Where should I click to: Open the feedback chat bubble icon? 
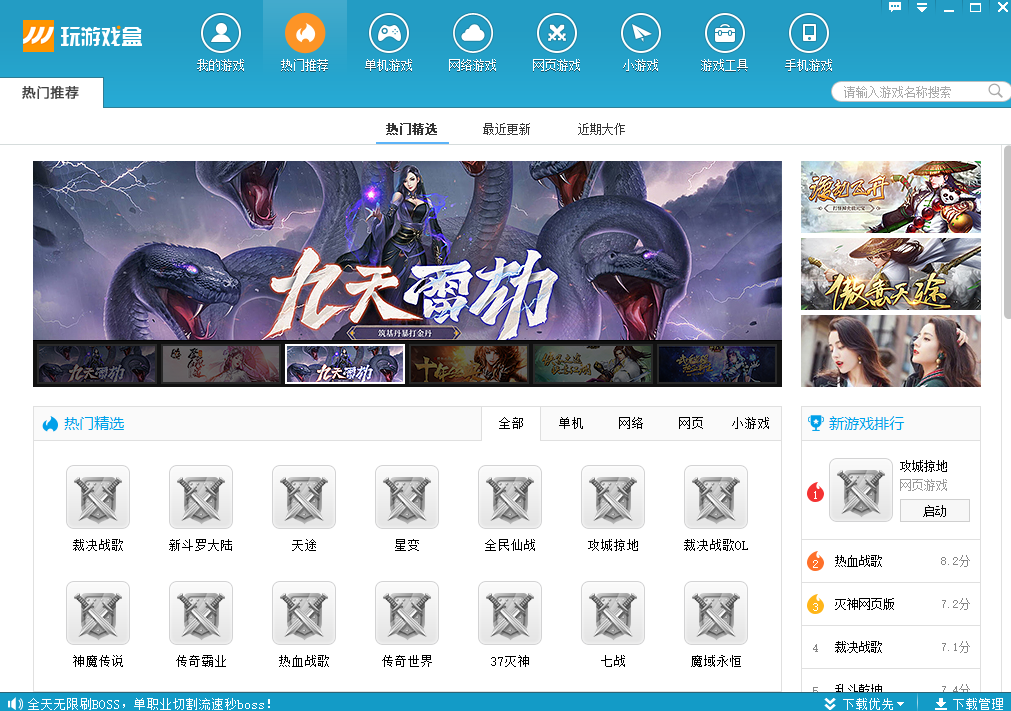[x=896, y=7]
